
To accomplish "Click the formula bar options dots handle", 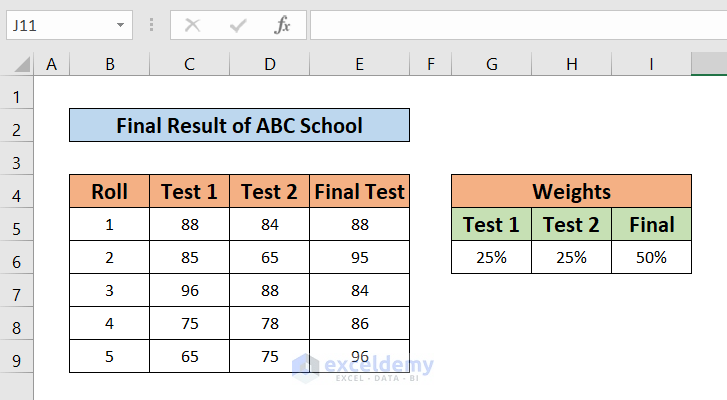I will pyautogui.click(x=151, y=25).
